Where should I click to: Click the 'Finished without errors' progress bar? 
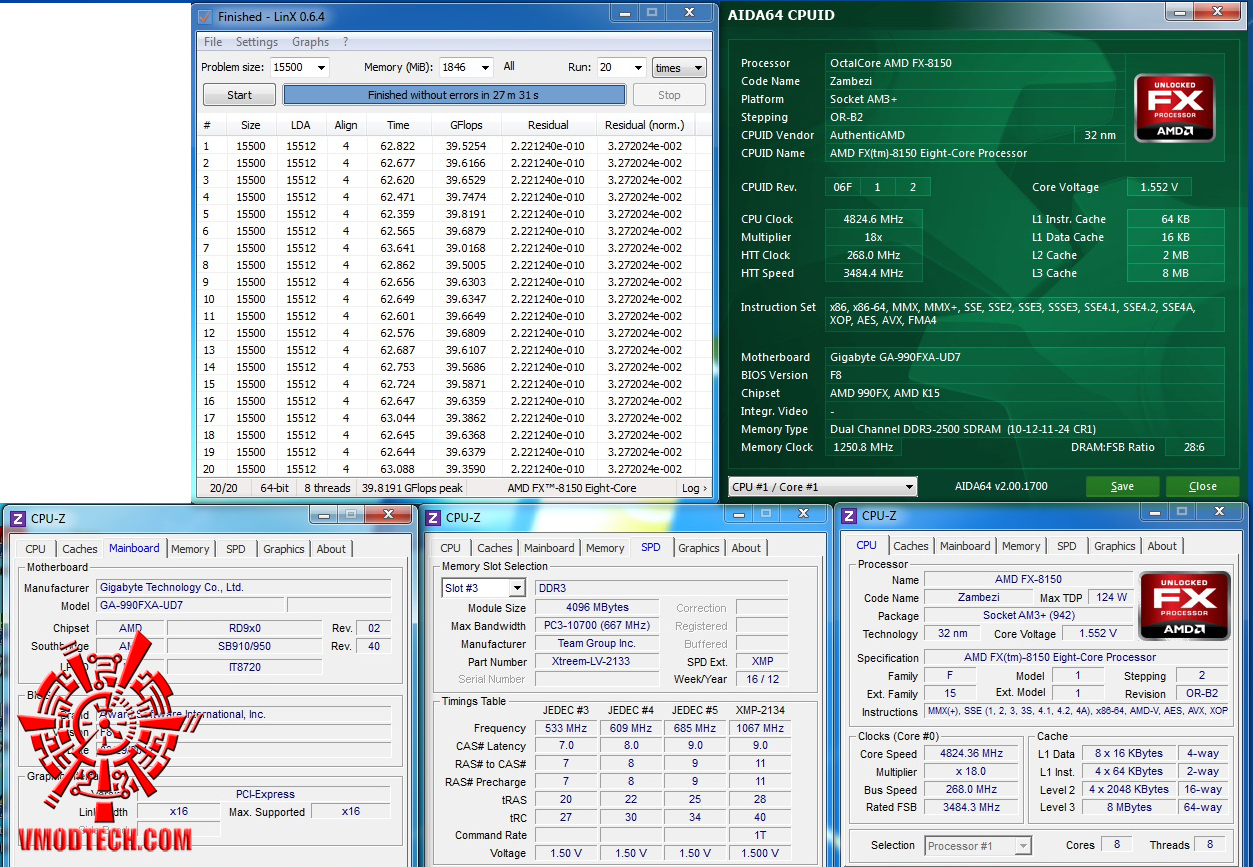pyautogui.click(x=454, y=95)
